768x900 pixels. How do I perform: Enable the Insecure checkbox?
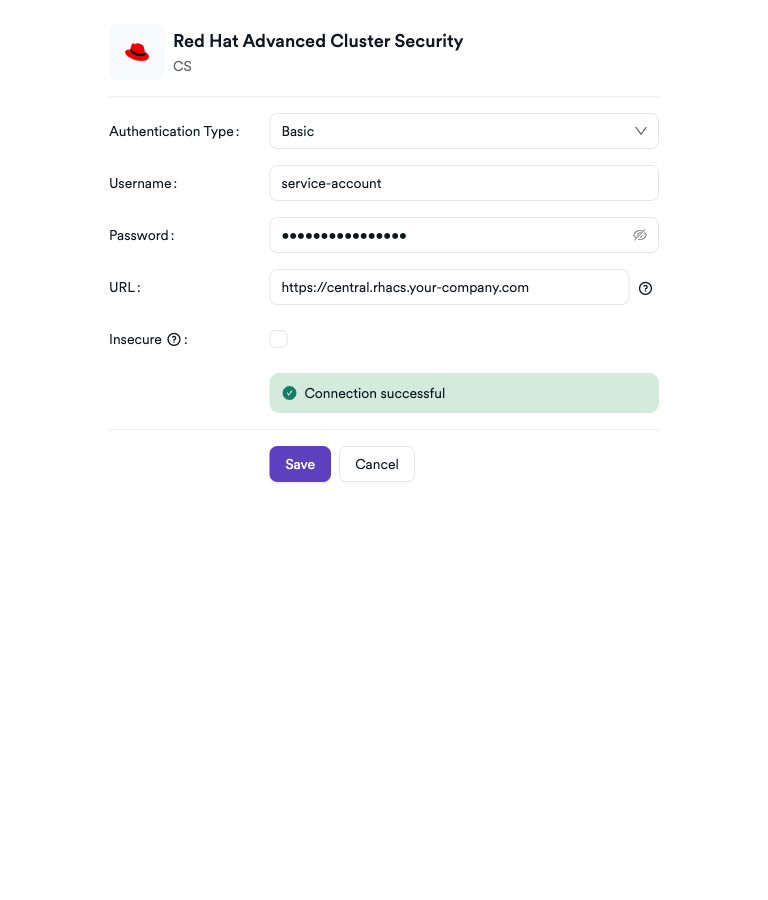click(x=278, y=339)
